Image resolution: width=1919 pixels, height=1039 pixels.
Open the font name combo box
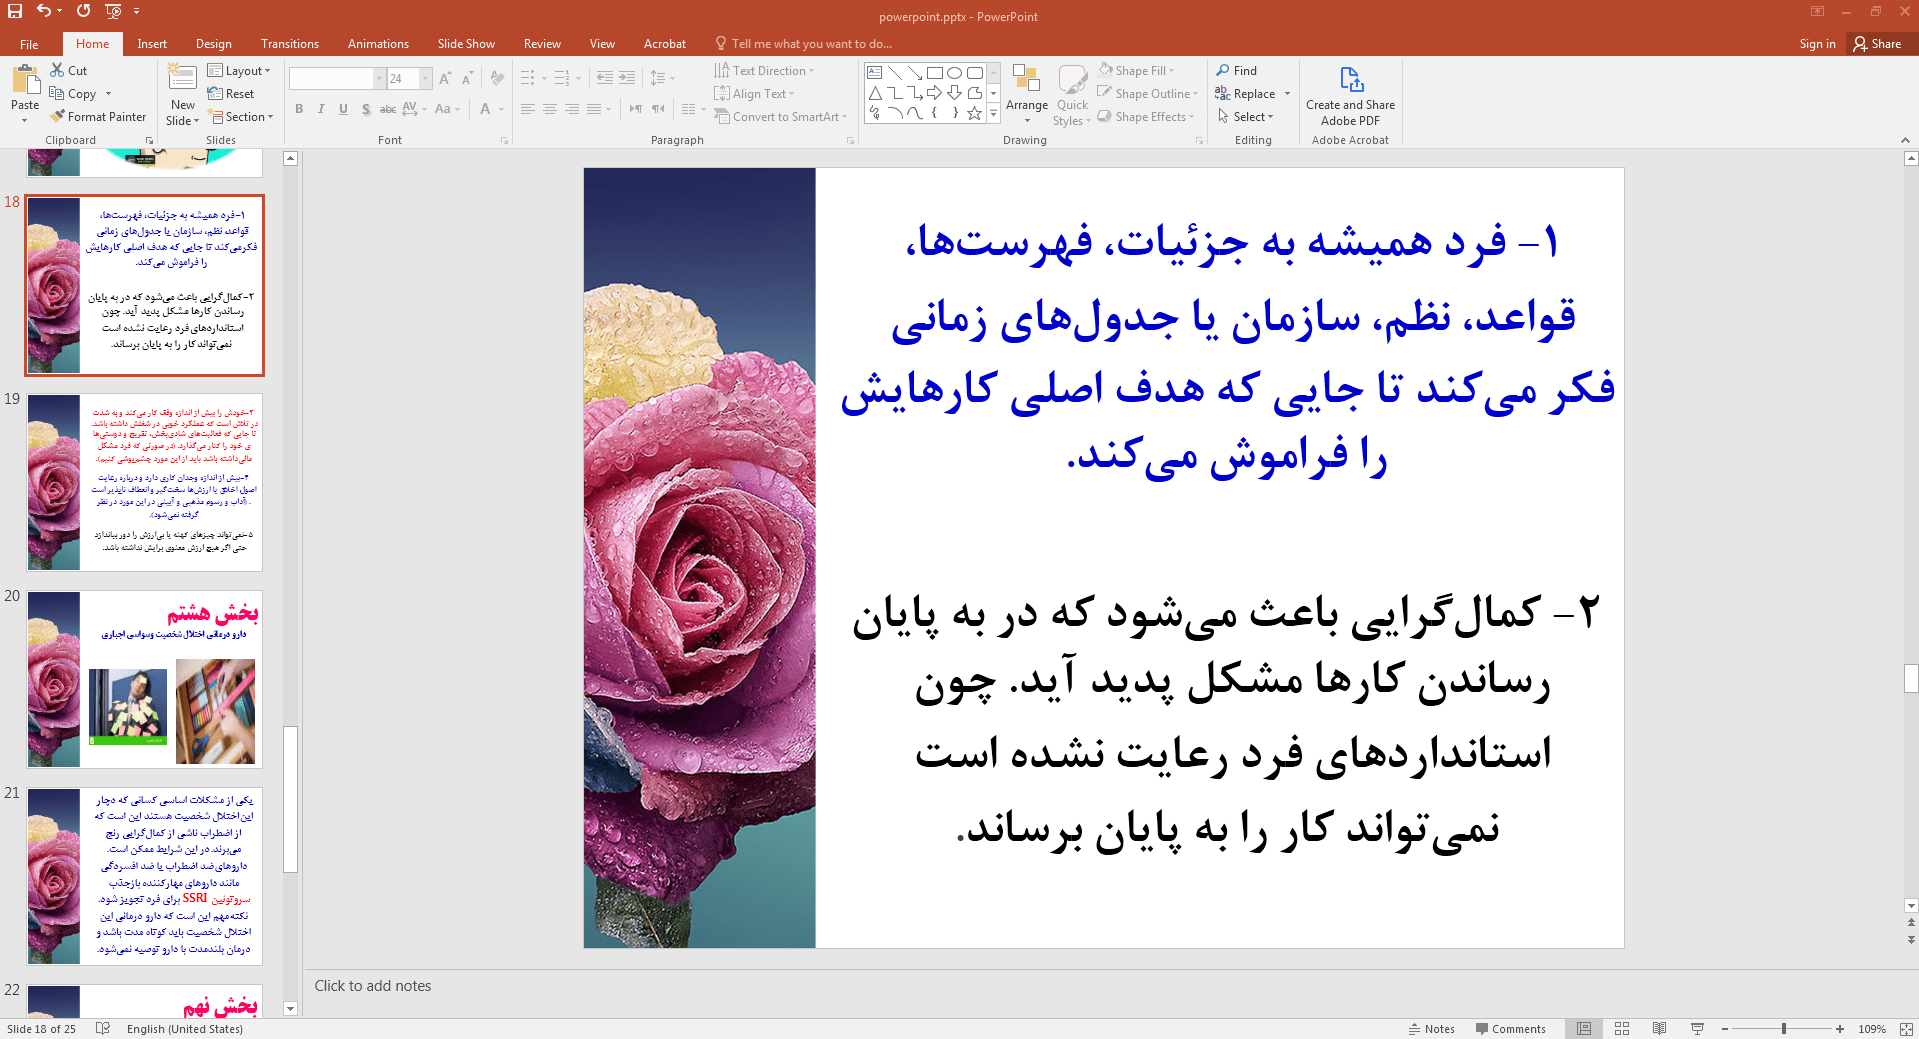click(337, 78)
